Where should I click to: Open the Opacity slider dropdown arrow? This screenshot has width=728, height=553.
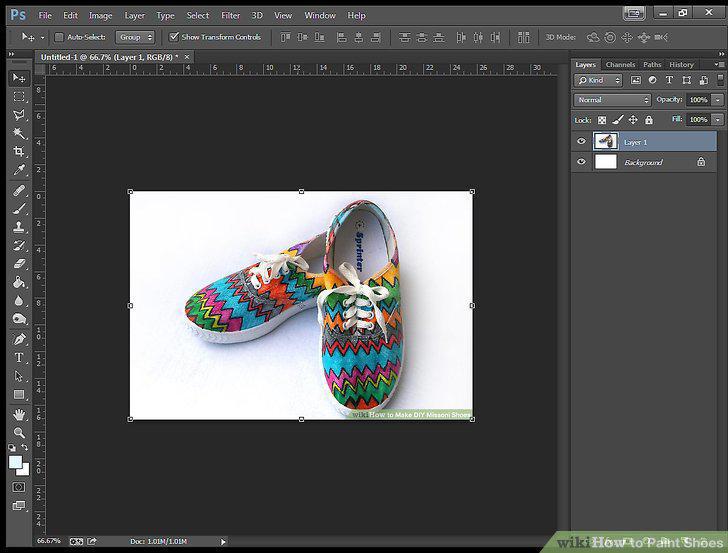718,100
